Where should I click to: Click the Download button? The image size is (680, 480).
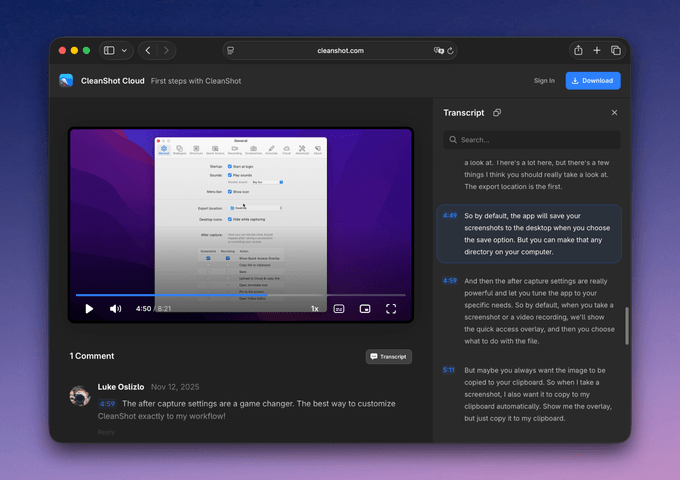point(593,81)
